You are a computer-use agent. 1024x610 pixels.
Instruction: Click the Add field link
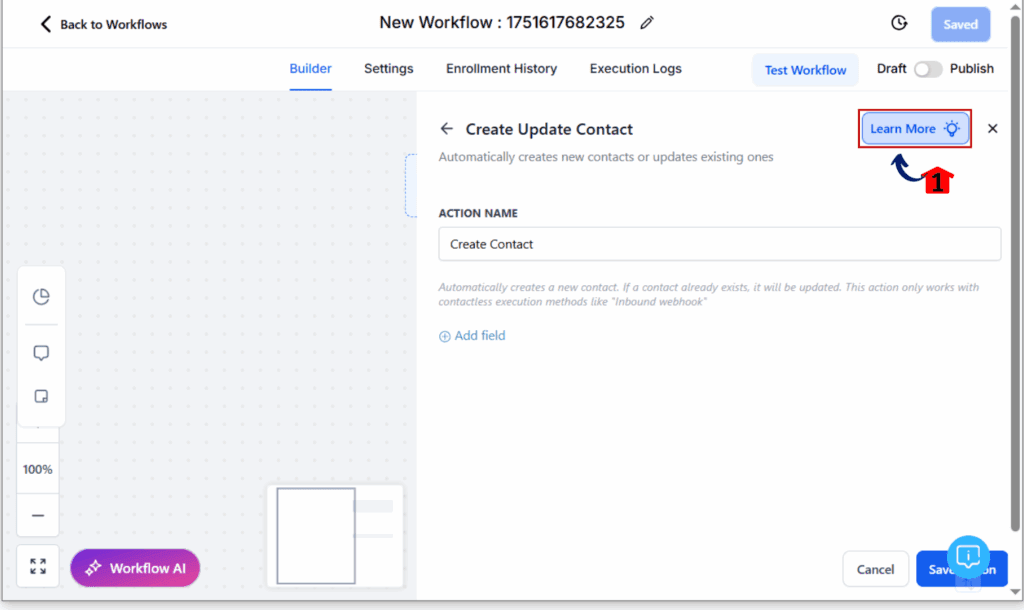pyautogui.click(x=472, y=336)
